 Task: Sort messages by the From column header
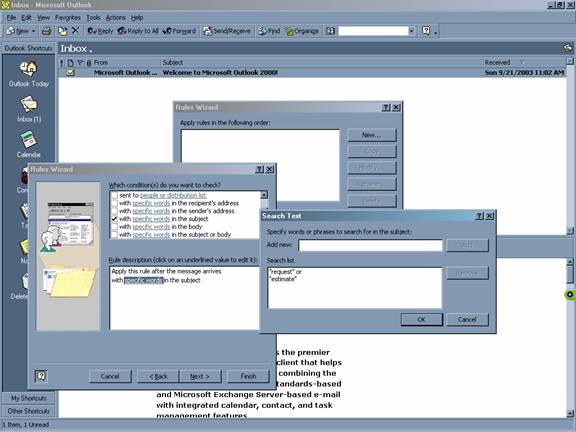[126, 62]
